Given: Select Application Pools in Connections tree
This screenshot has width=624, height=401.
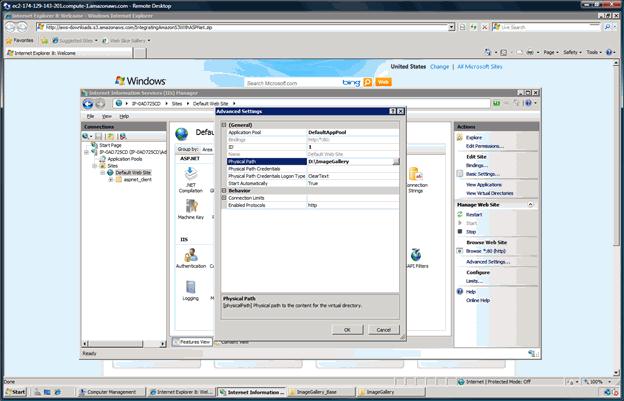Looking at the screenshot, I should click(125, 159).
